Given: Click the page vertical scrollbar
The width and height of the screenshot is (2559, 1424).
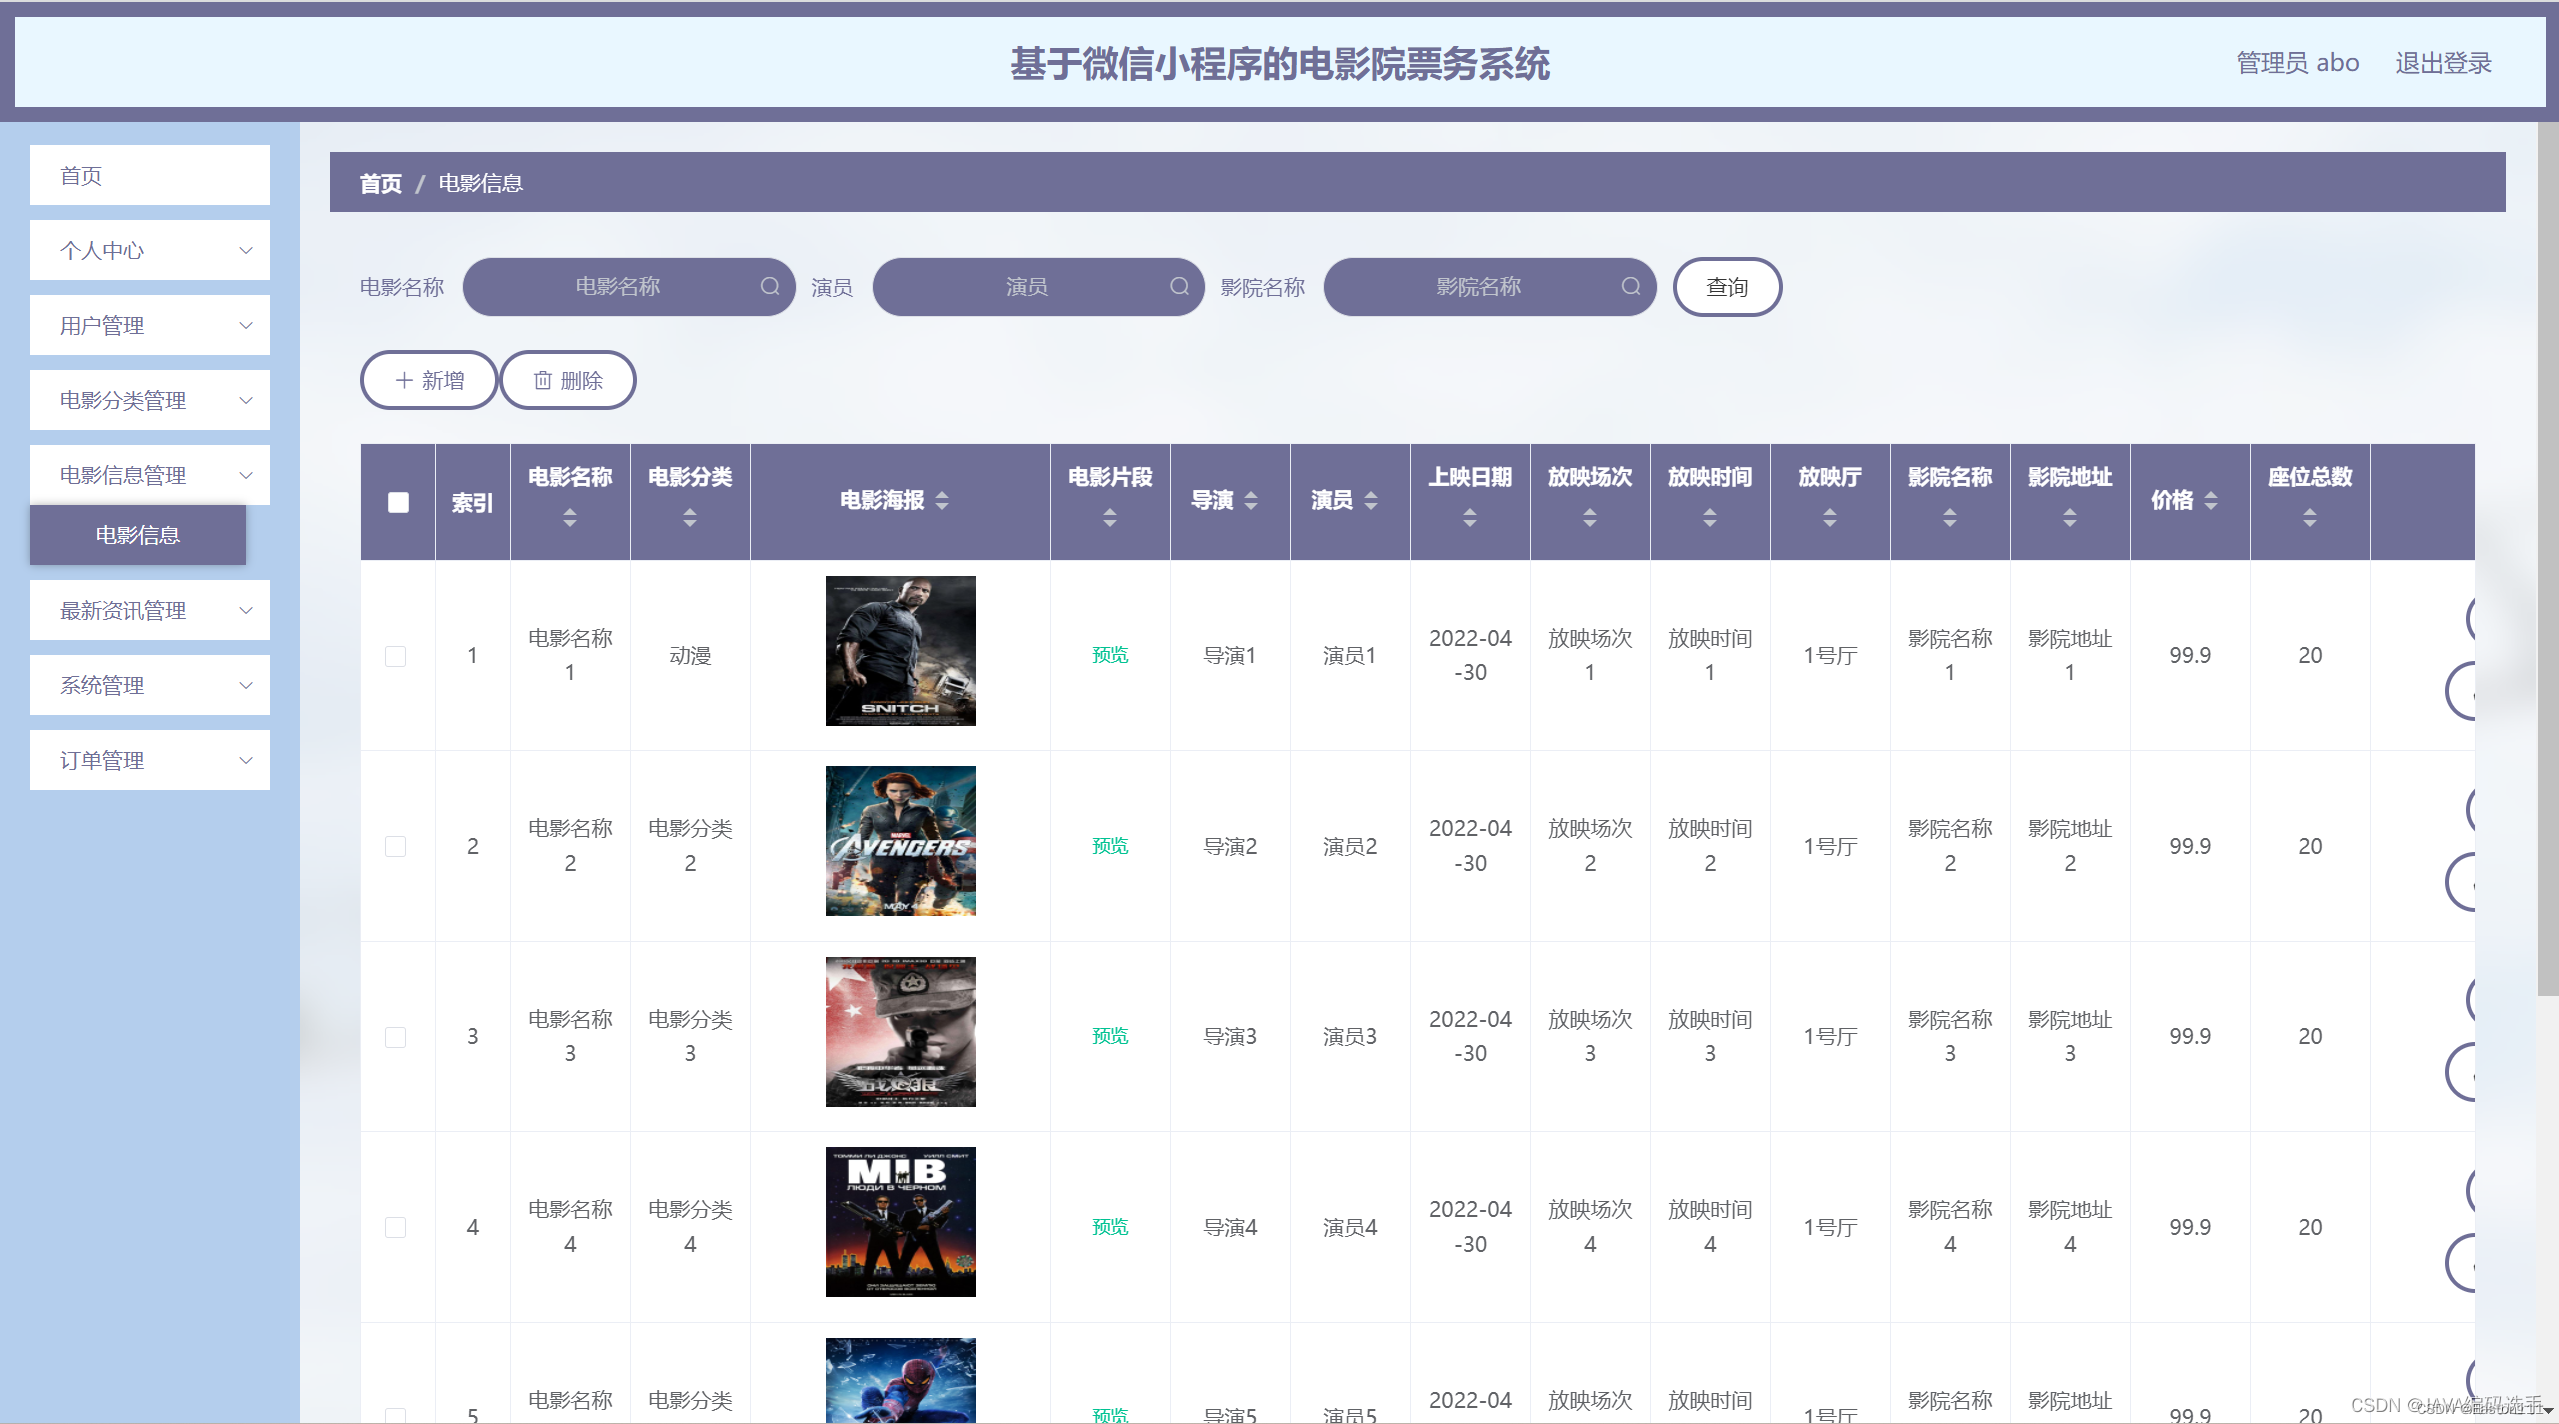Looking at the screenshot, I should click(x=2548, y=560).
